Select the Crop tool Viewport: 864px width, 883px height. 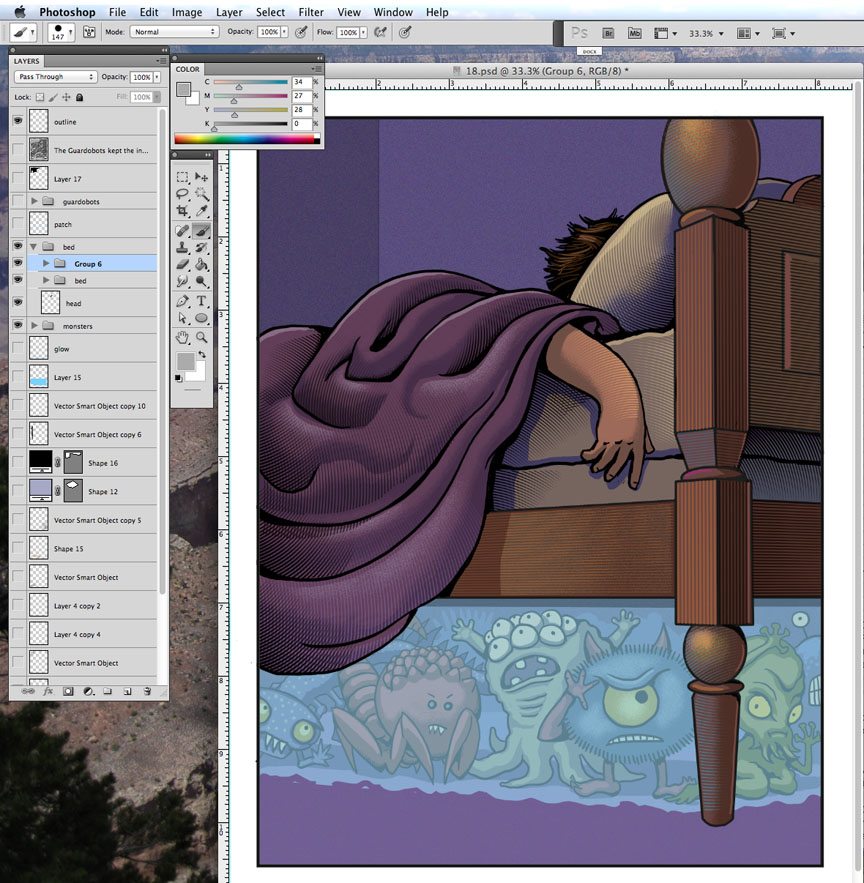point(182,211)
